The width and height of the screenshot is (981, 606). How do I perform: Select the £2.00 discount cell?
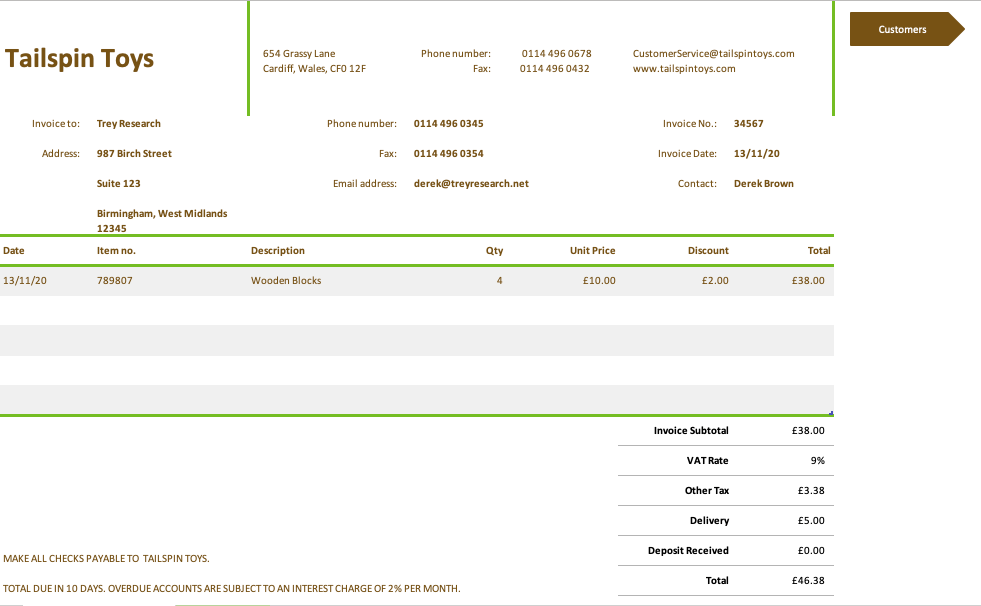(x=715, y=281)
